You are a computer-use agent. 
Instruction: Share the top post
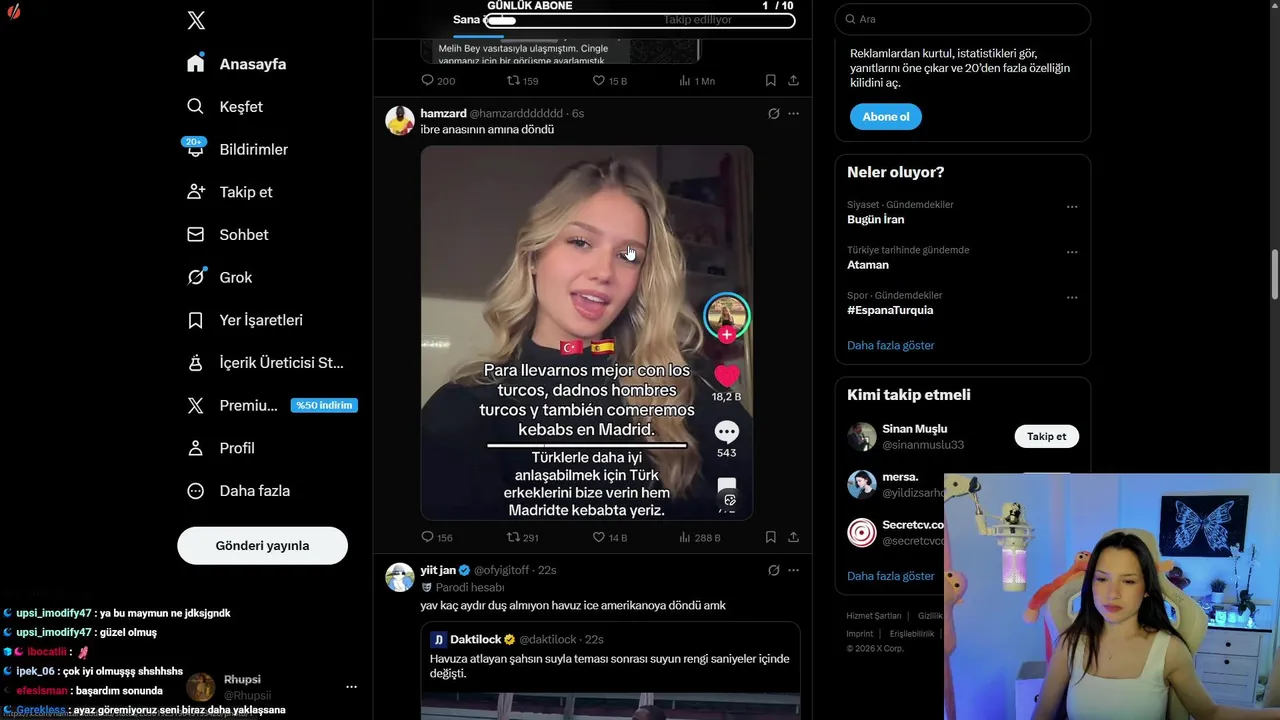click(793, 81)
